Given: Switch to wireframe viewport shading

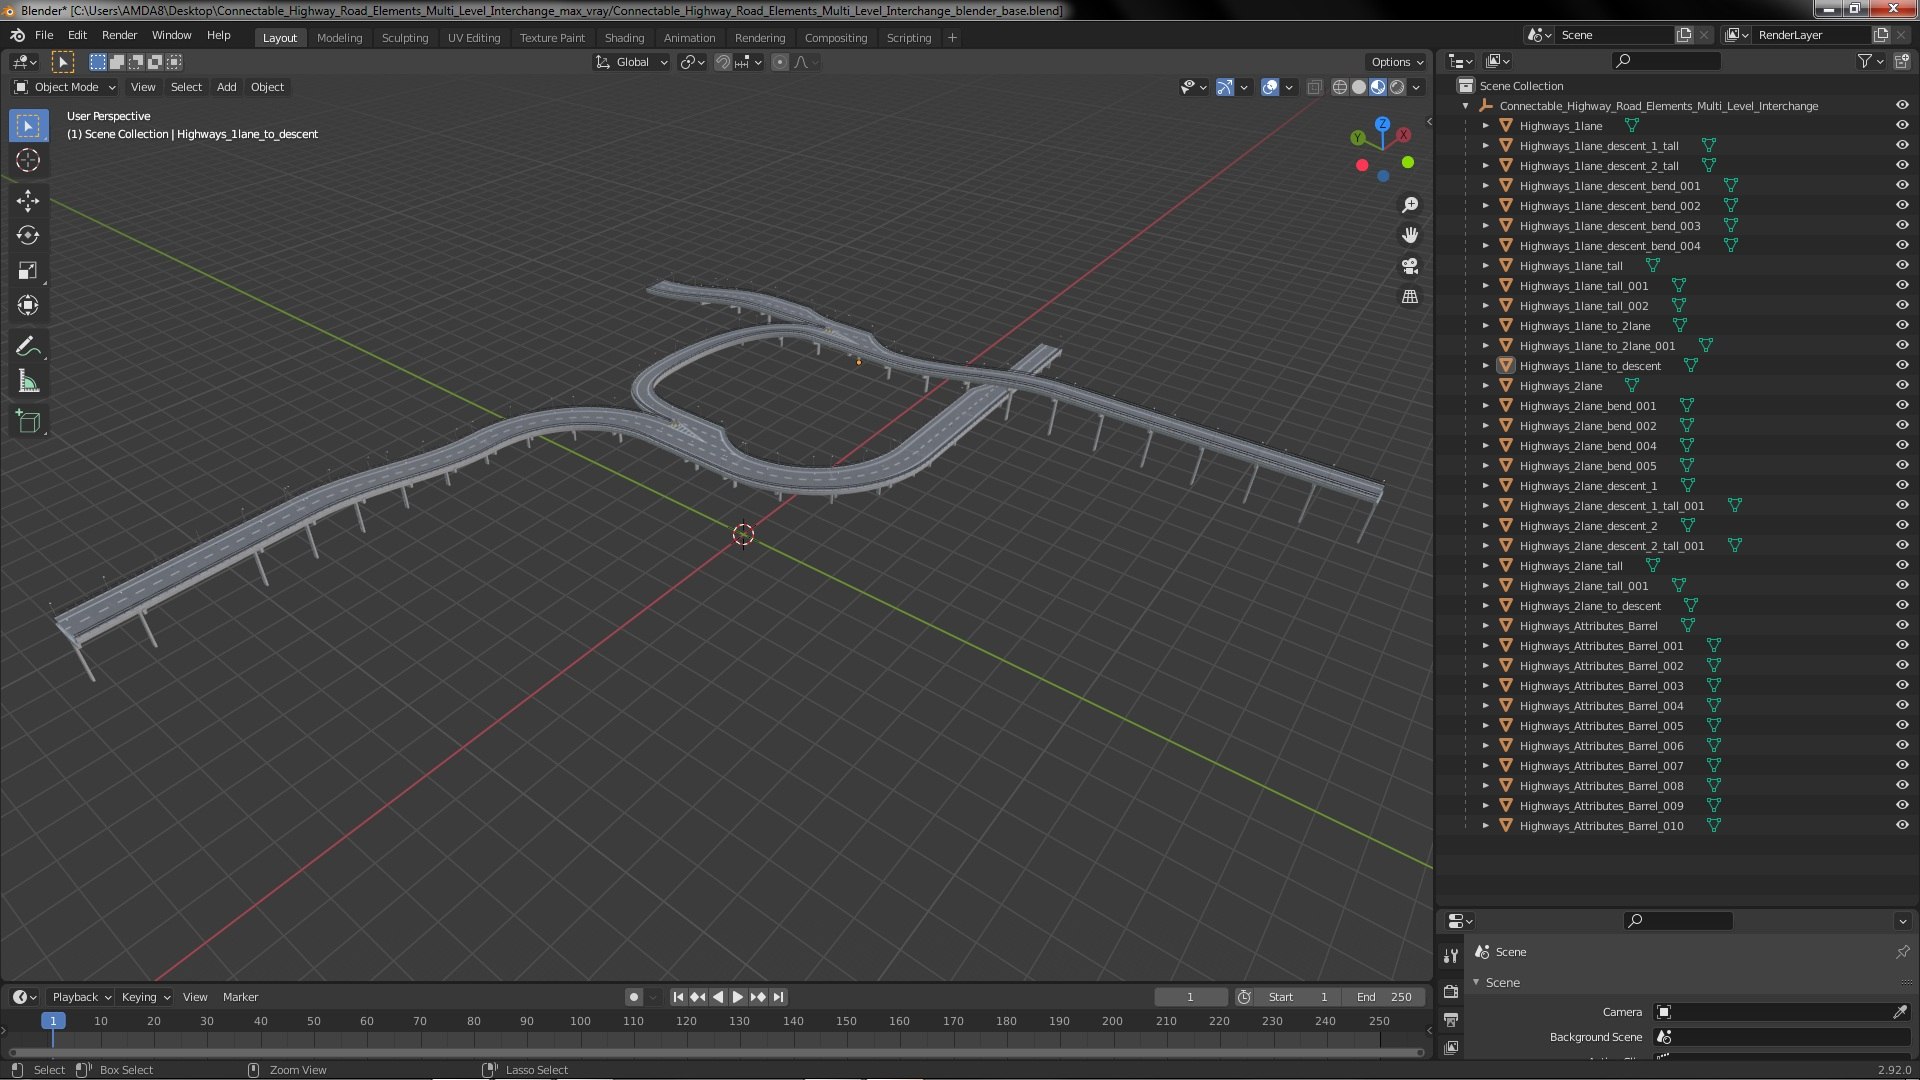Looking at the screenshot, I should (x=1340, y=87).
